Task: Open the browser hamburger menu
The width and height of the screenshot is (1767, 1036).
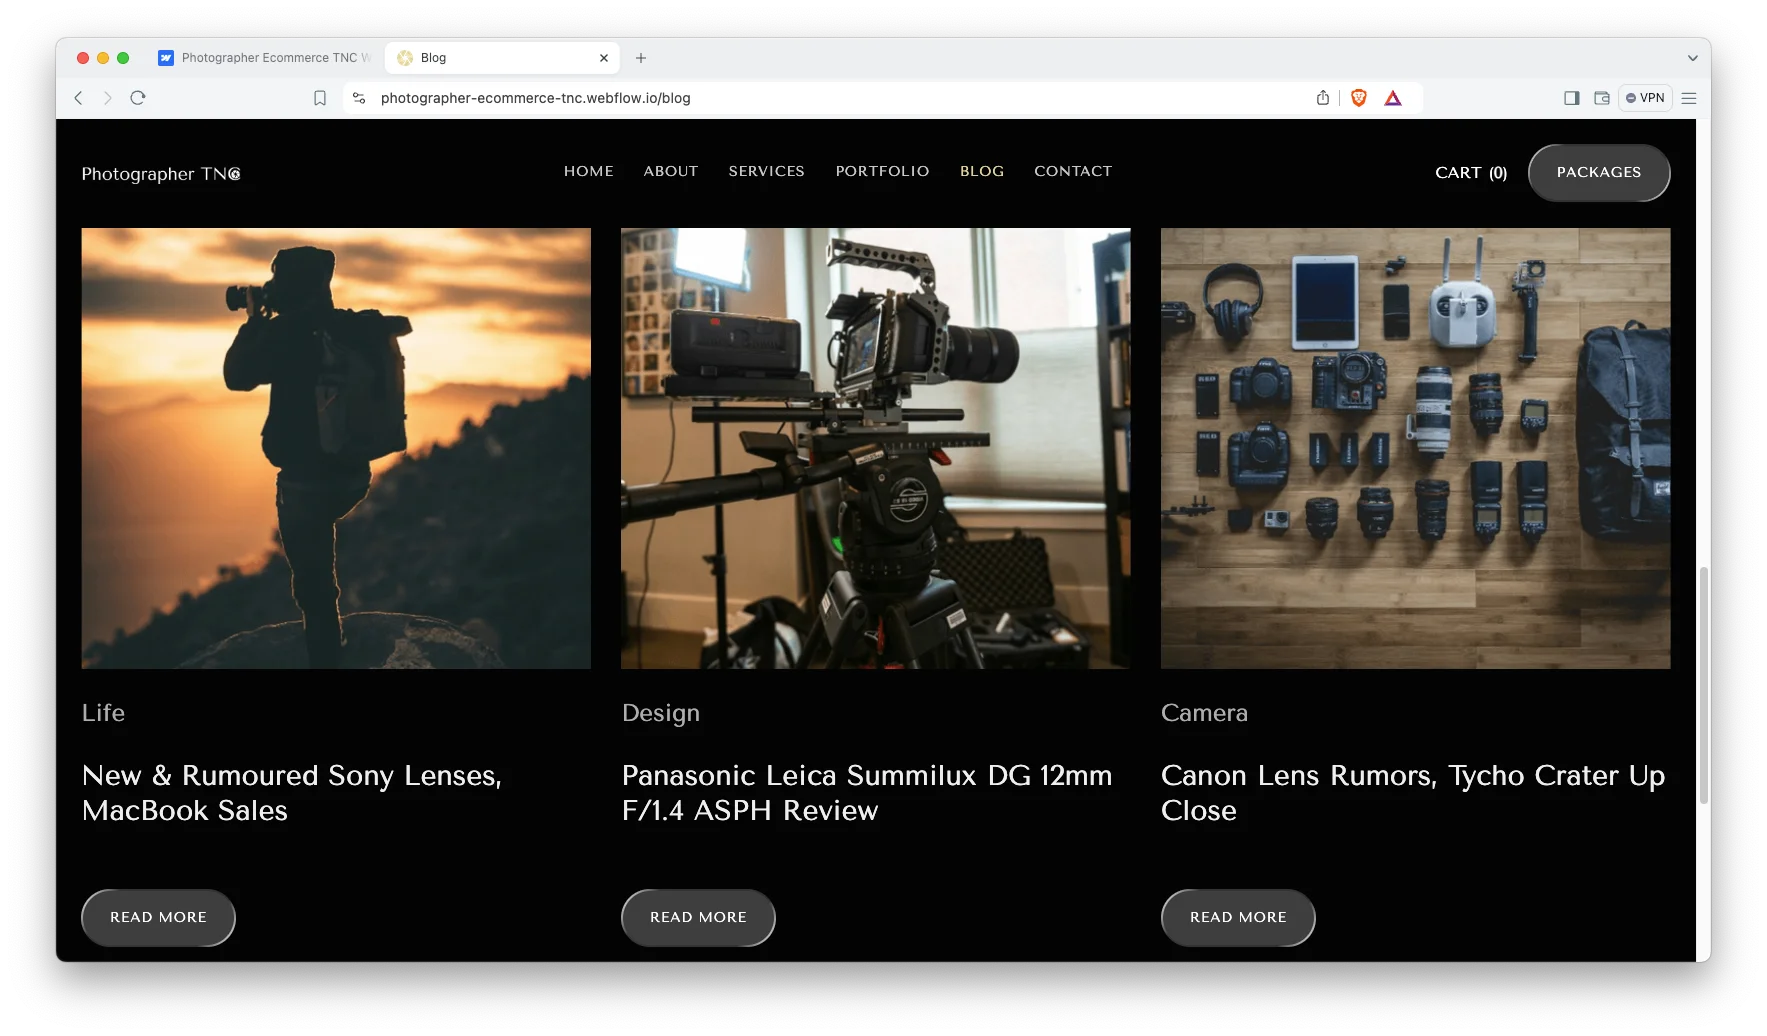Action: [x=1689, y=98]
